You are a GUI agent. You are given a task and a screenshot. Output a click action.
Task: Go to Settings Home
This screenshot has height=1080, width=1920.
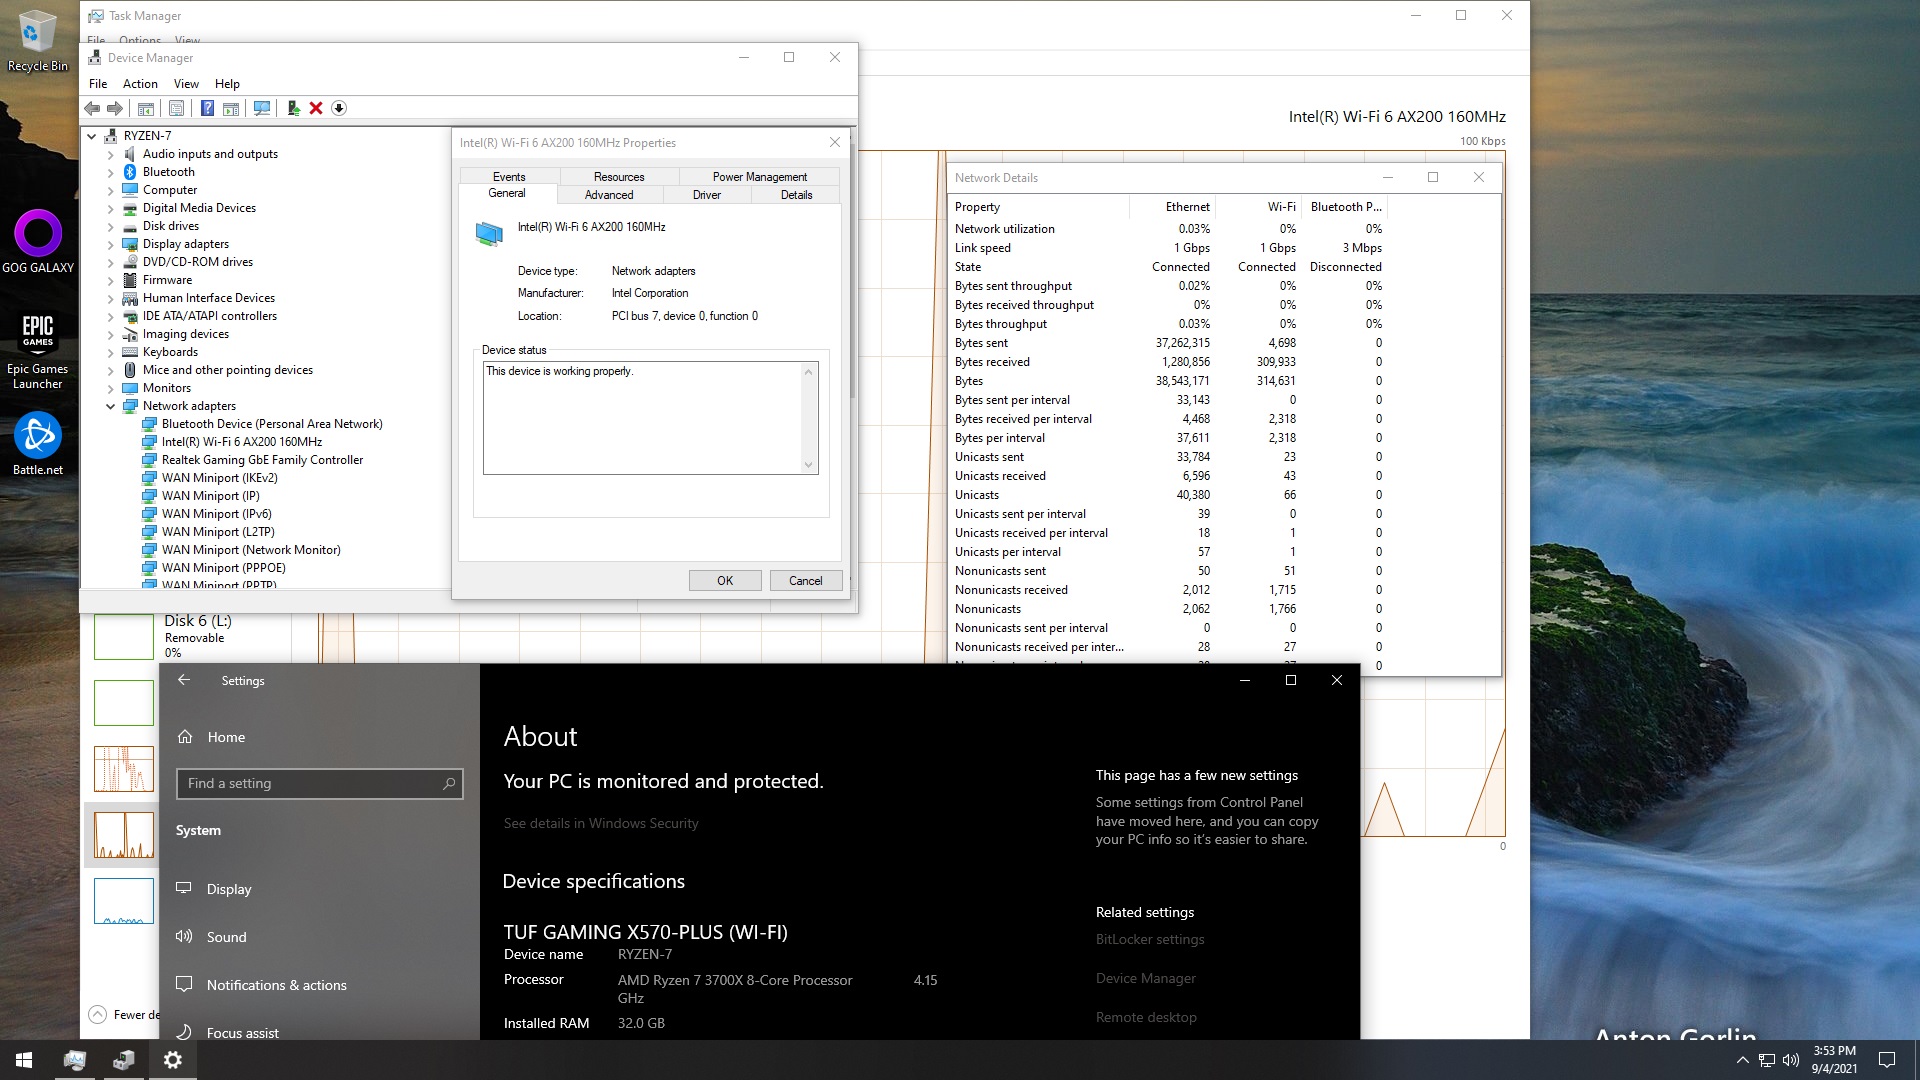tap(226, 737)
